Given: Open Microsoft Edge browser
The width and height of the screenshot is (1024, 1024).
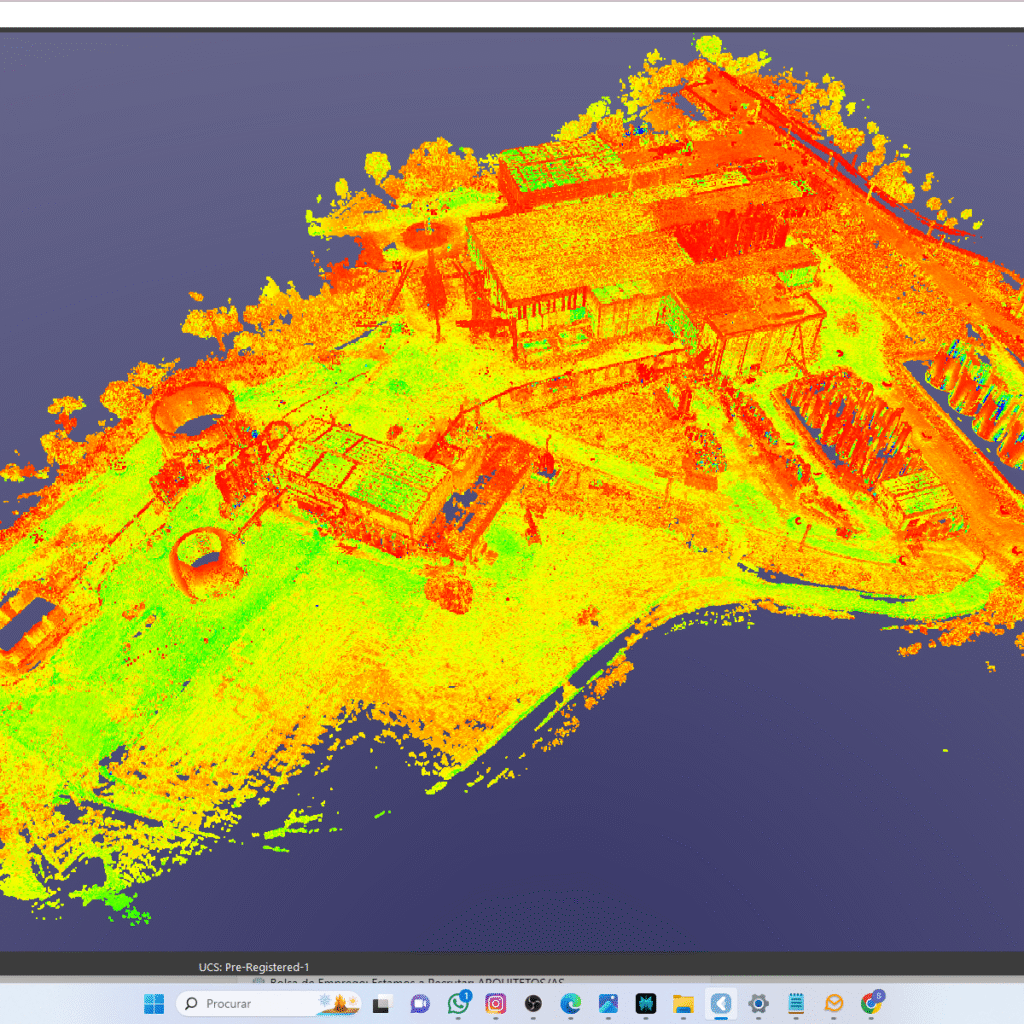Looking at the screenshot, I should [x=570, y=1003].
